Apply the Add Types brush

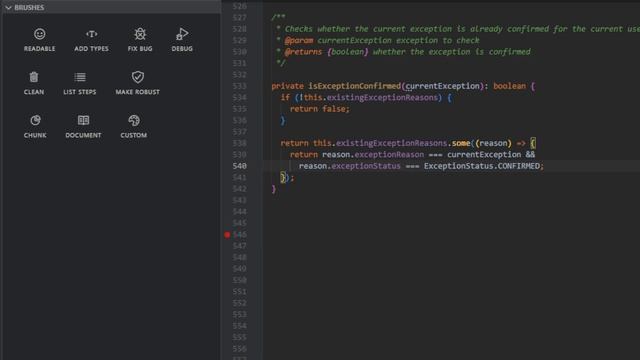pos(91,40)
